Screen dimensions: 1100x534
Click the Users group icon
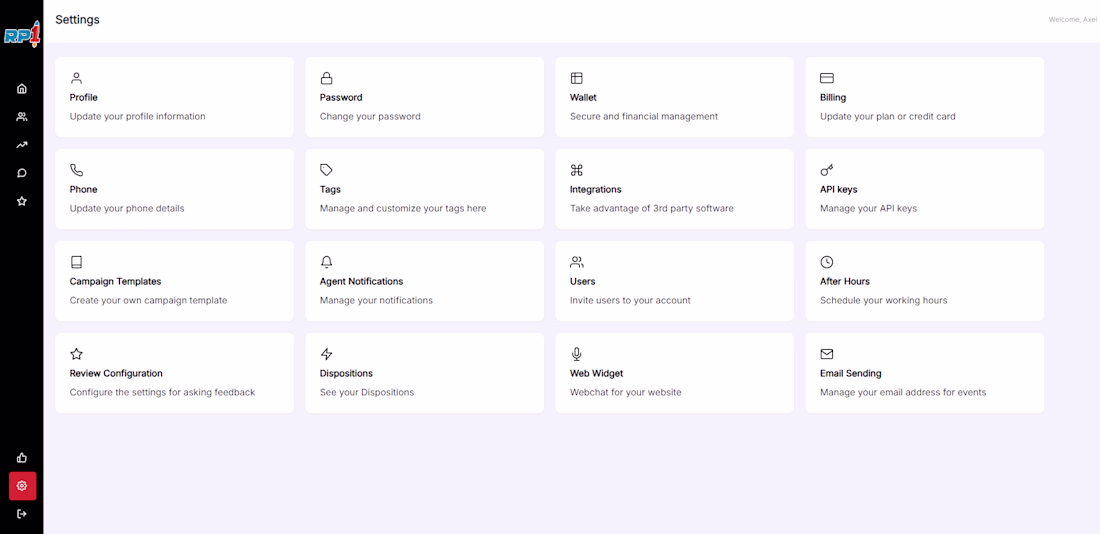tap(577, 262)
